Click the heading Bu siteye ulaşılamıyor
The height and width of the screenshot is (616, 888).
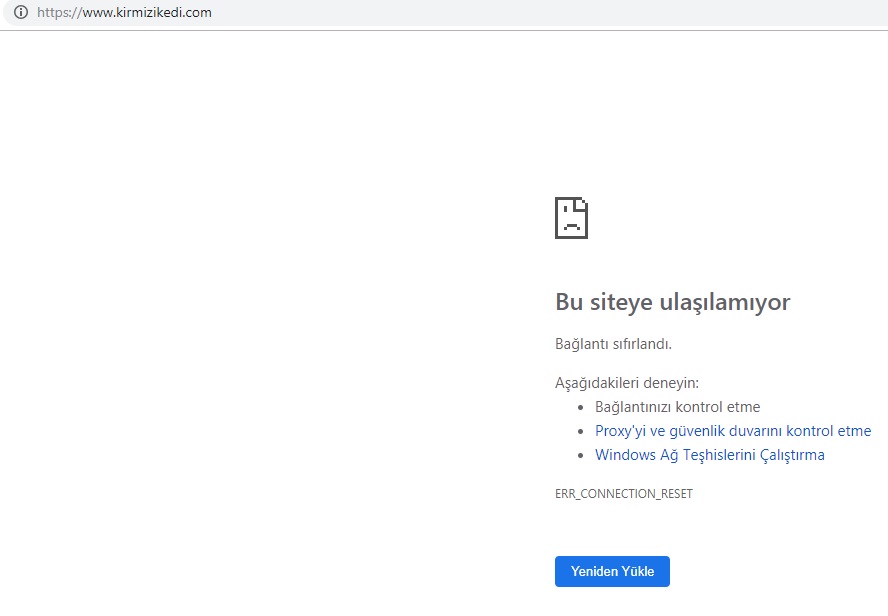(672, 302)
